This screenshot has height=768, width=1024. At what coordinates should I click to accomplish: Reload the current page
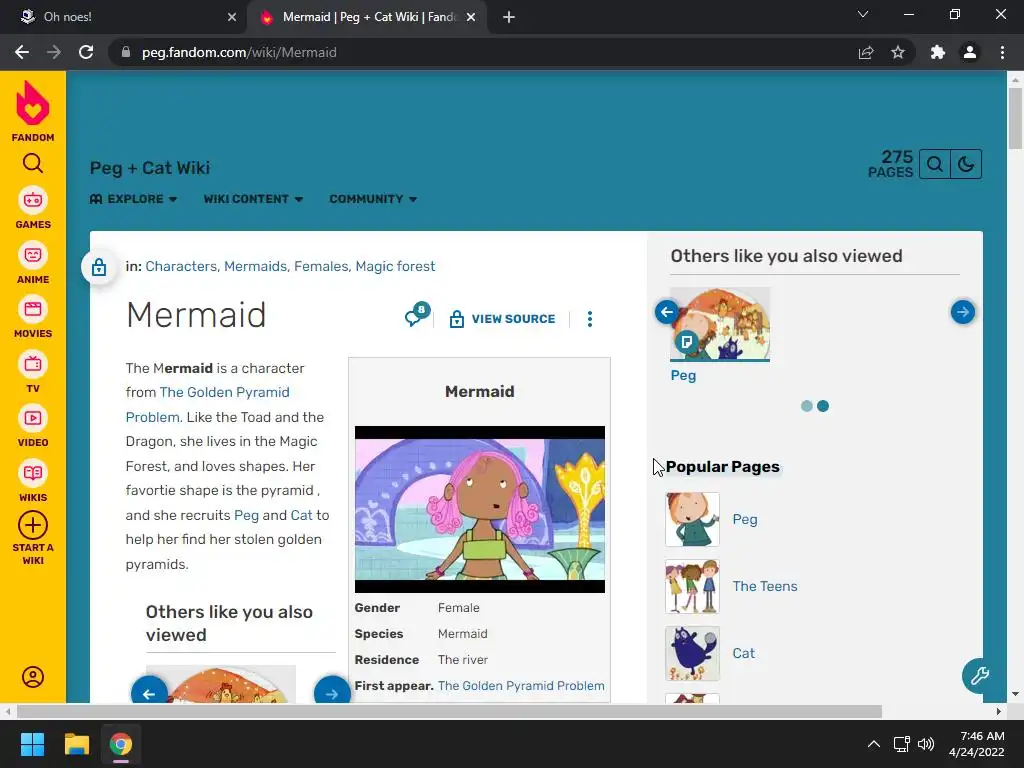point(86,52)
